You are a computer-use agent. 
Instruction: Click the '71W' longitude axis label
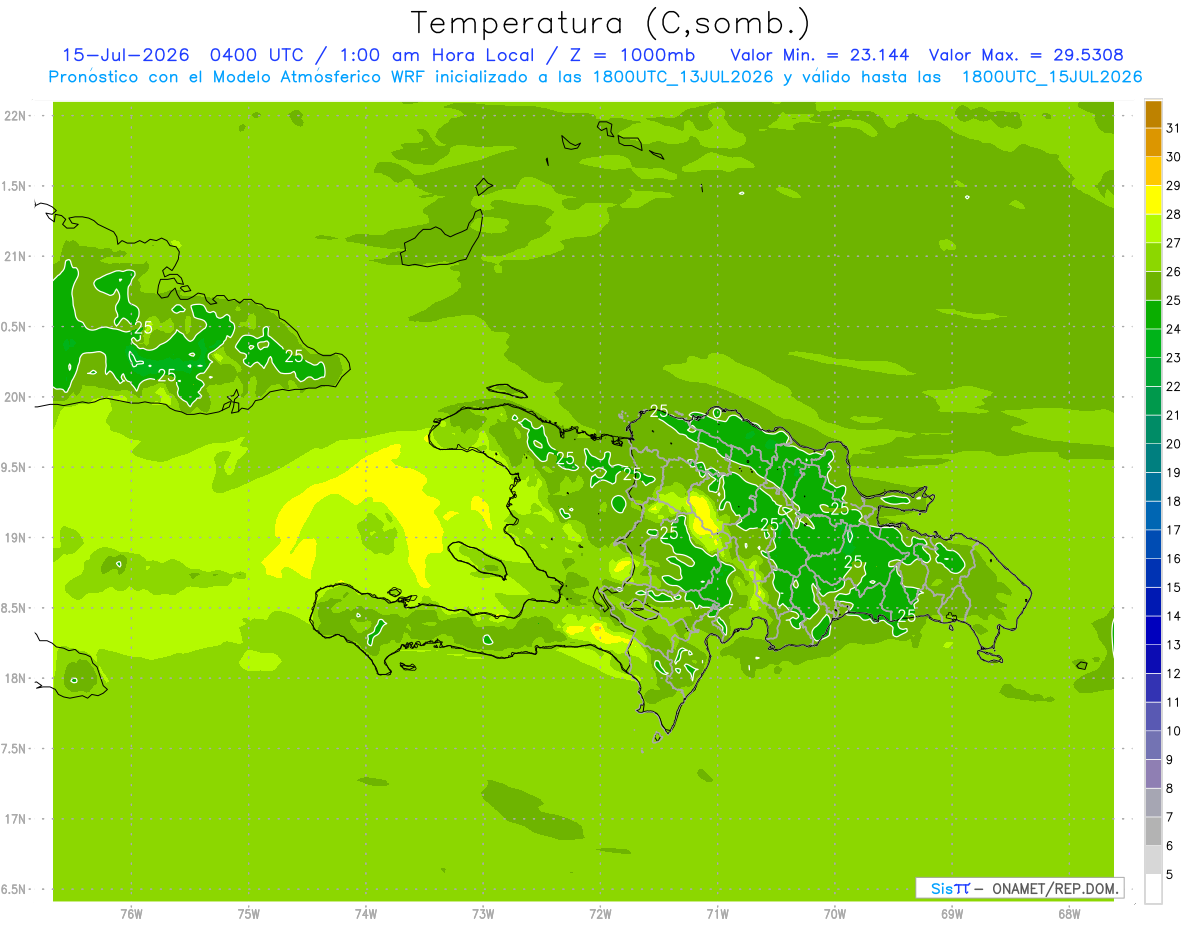[717, 913]
